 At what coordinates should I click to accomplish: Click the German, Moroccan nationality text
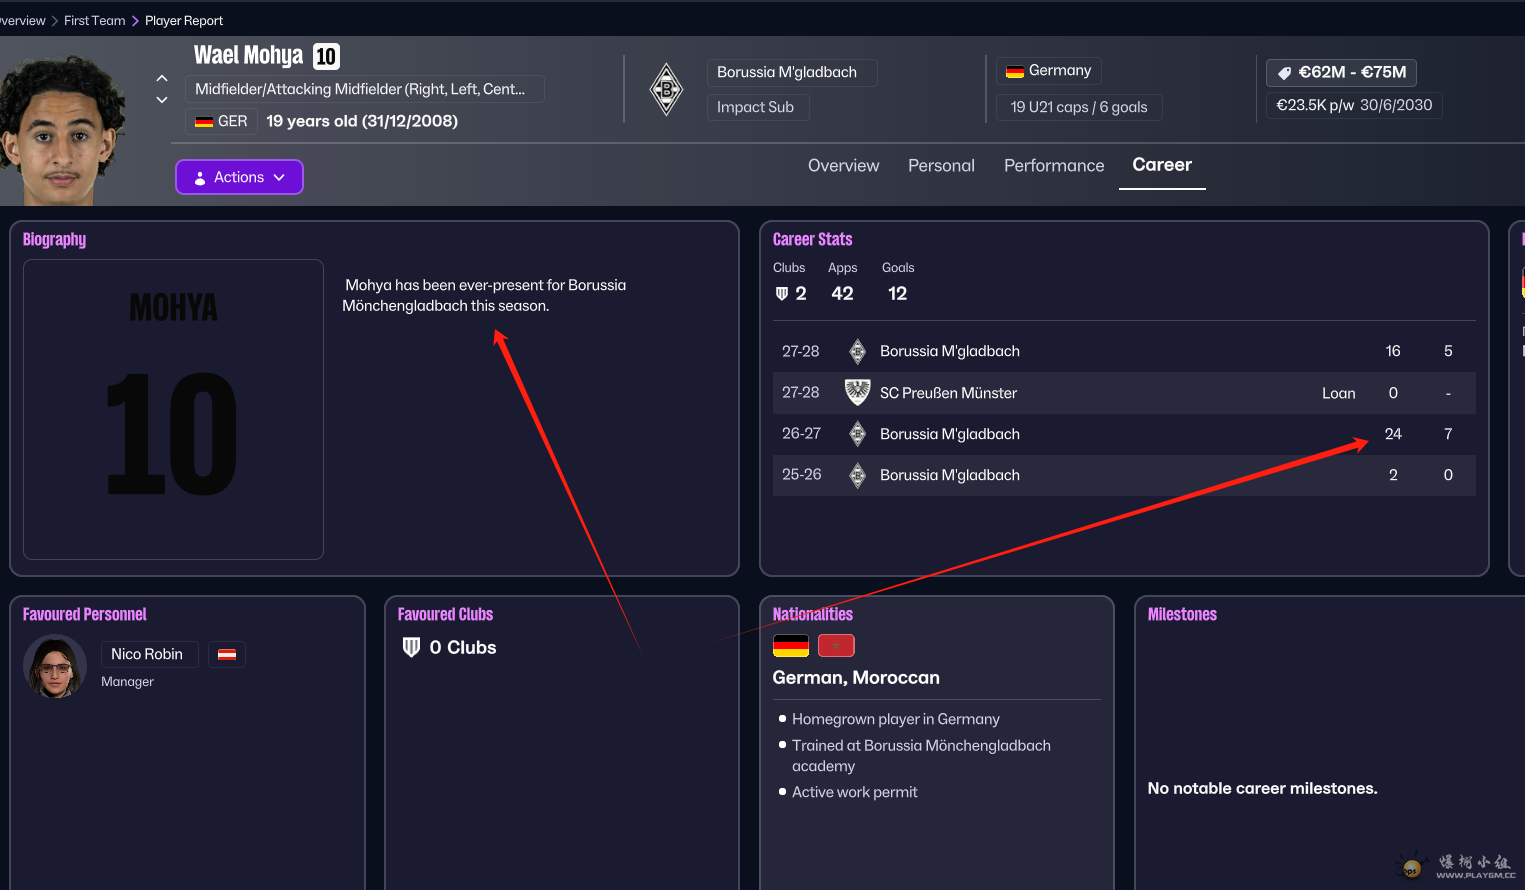[x=856, y=678]
